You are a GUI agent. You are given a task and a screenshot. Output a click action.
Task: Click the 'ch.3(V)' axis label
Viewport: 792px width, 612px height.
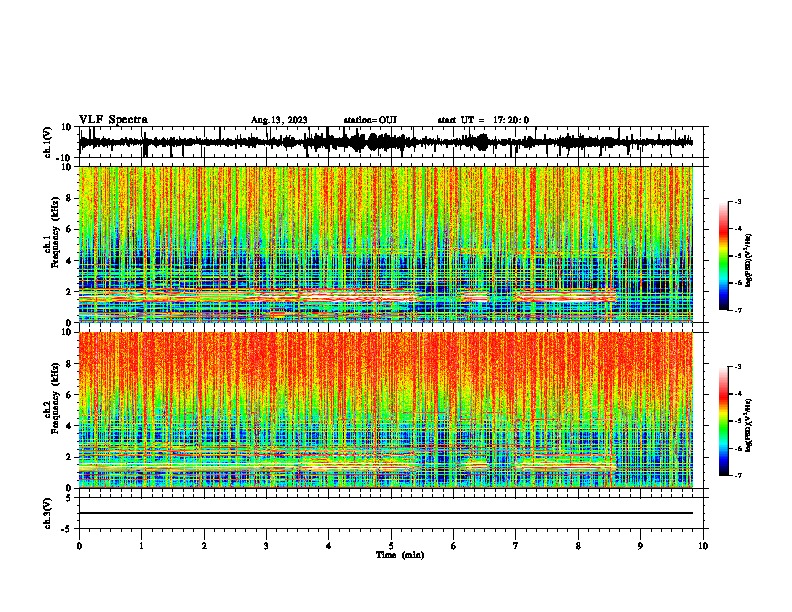tap(48, 513)
